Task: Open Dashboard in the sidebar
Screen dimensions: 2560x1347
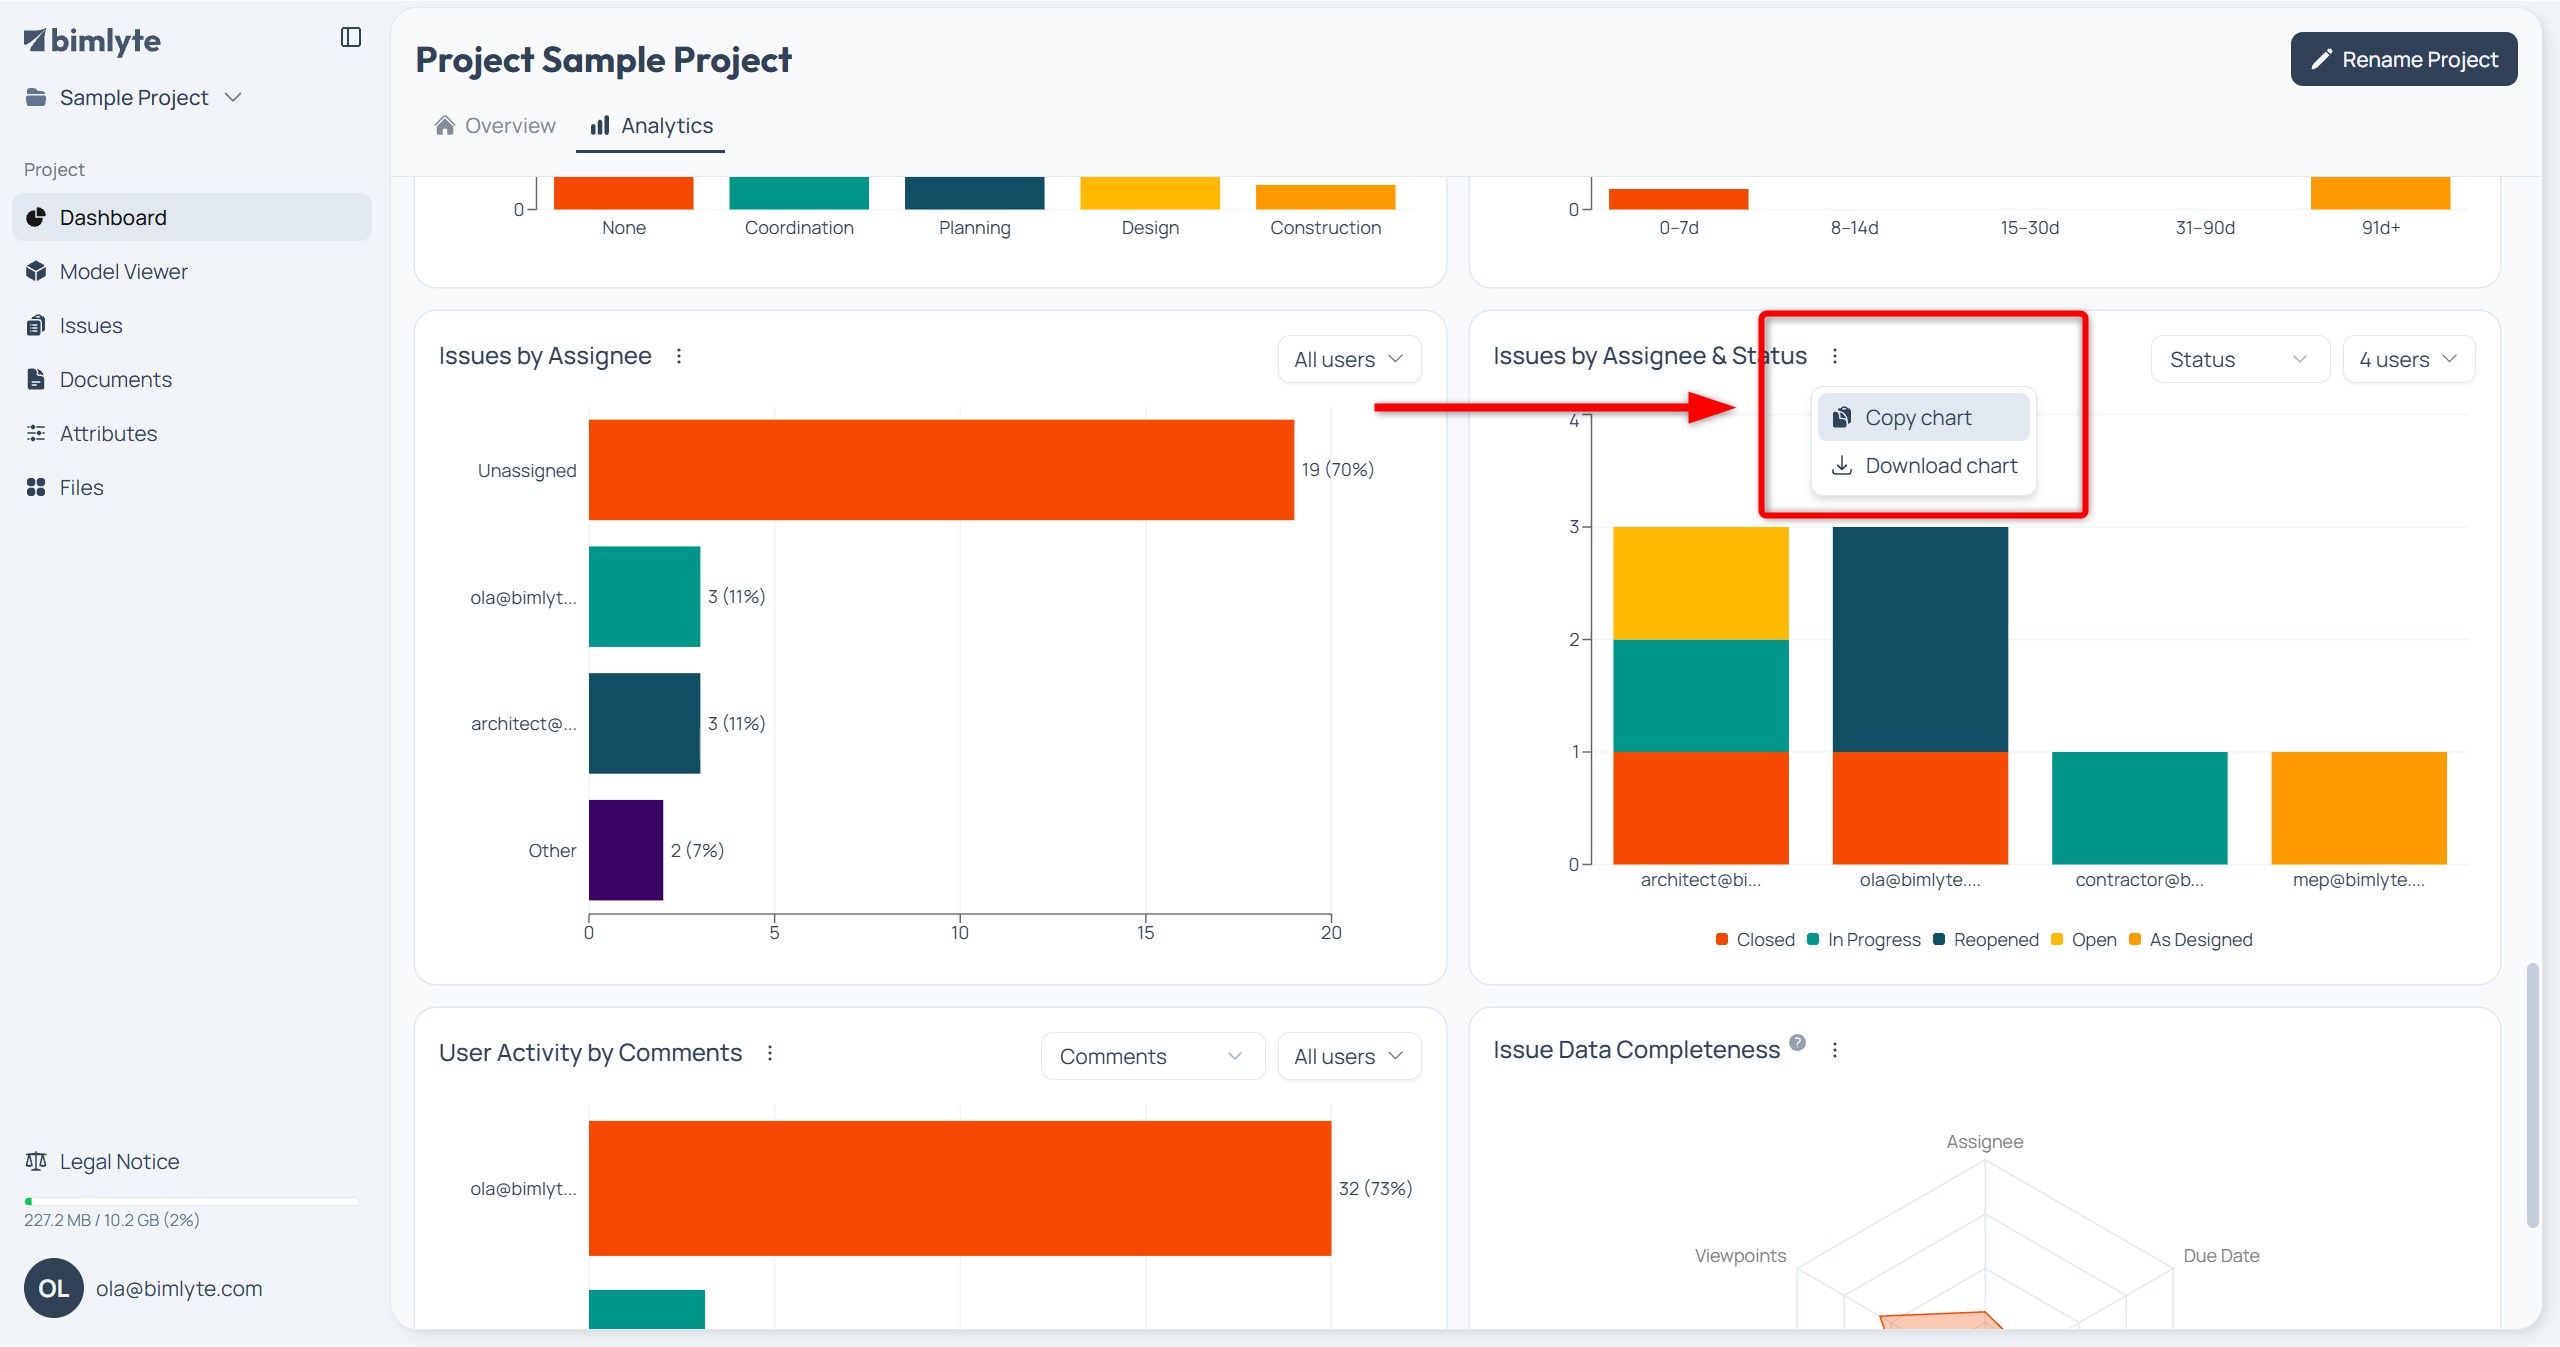Action: point(192,217)
